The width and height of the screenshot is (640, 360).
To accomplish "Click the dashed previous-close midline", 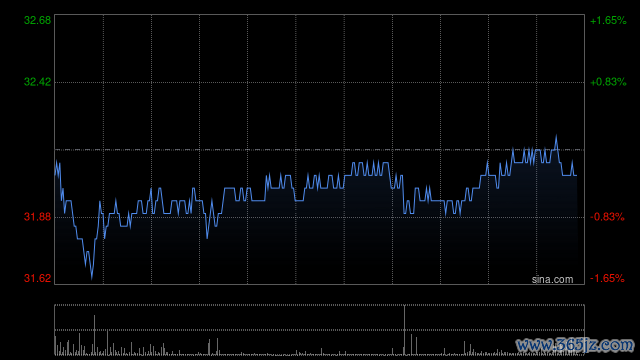I will pyautogui.click(x=319, y=150).
